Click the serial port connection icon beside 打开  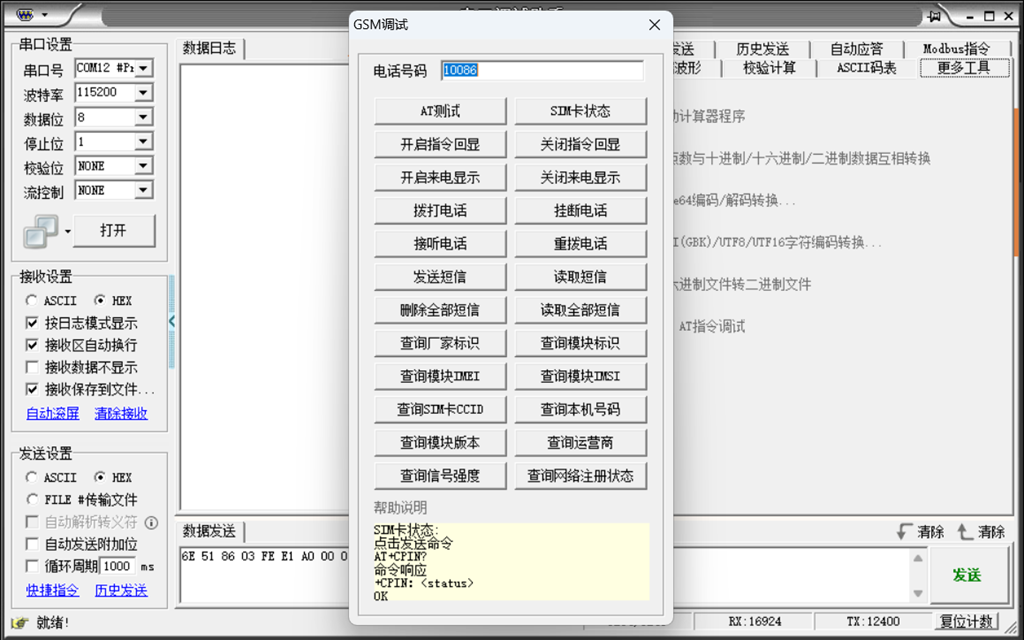[41, 231]
